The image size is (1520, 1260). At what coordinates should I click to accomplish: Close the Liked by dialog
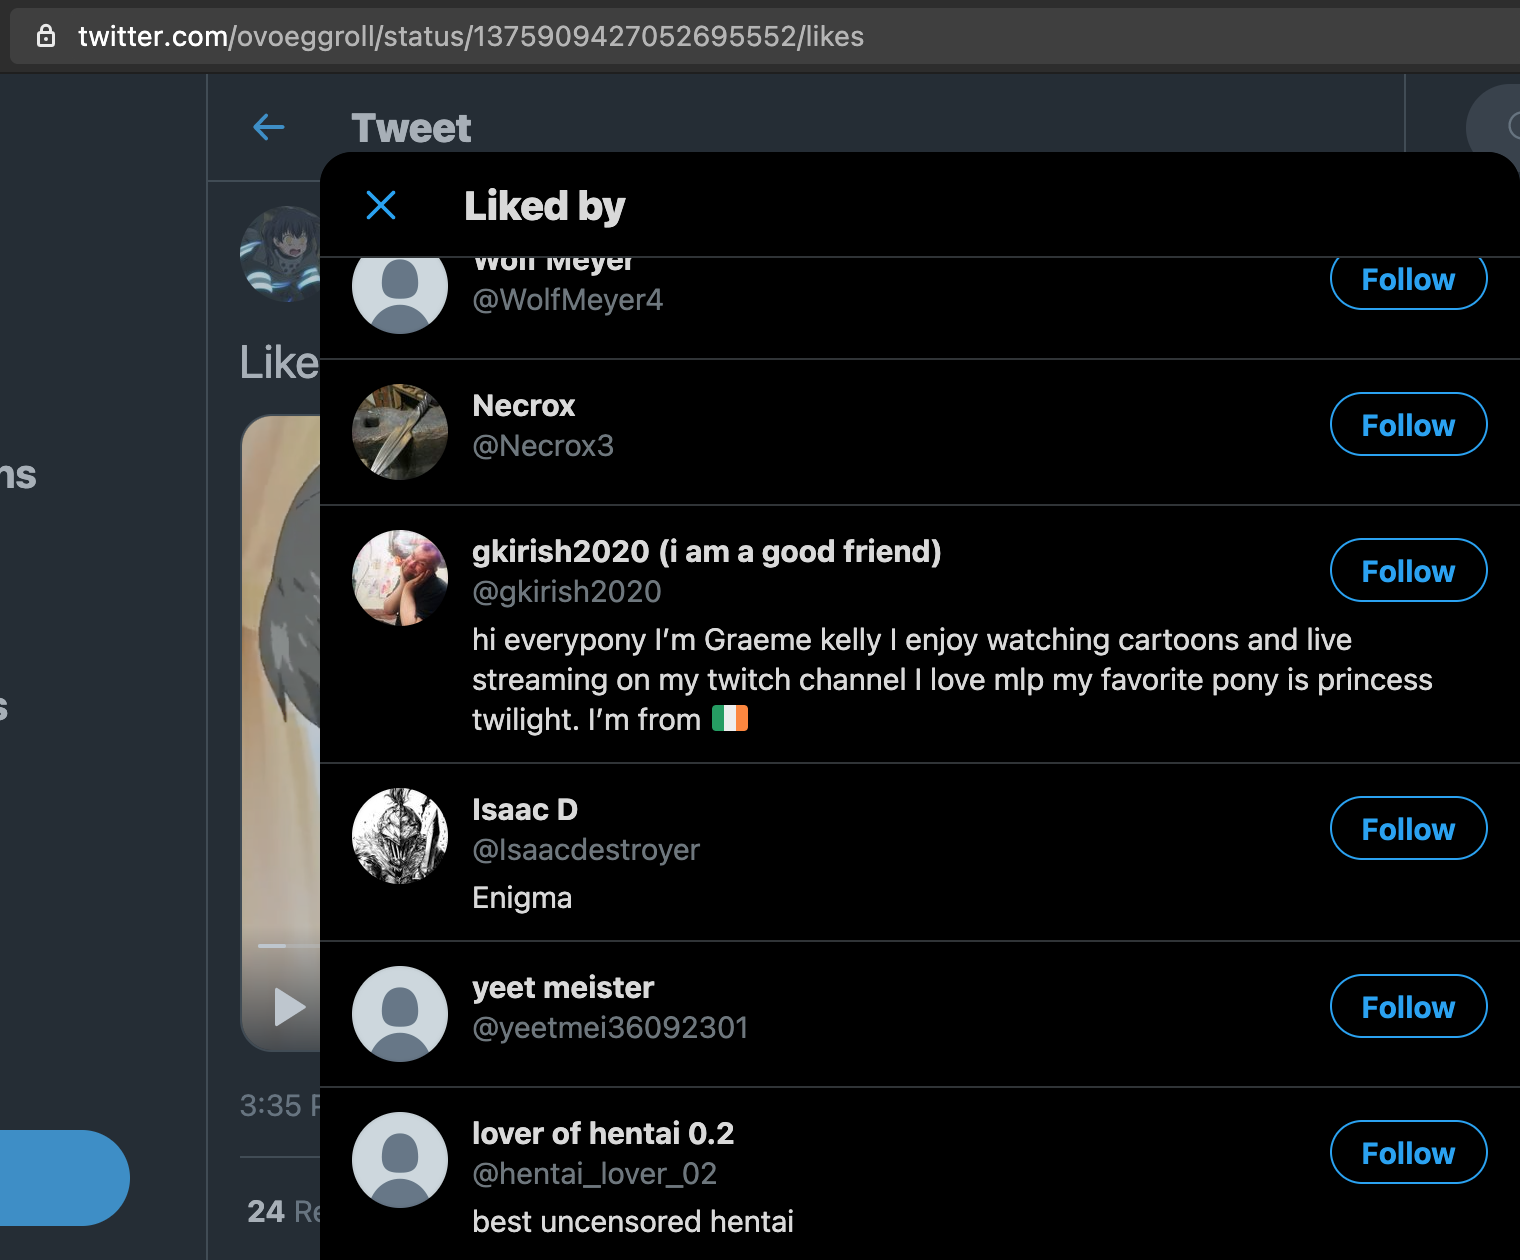(381, 205)
